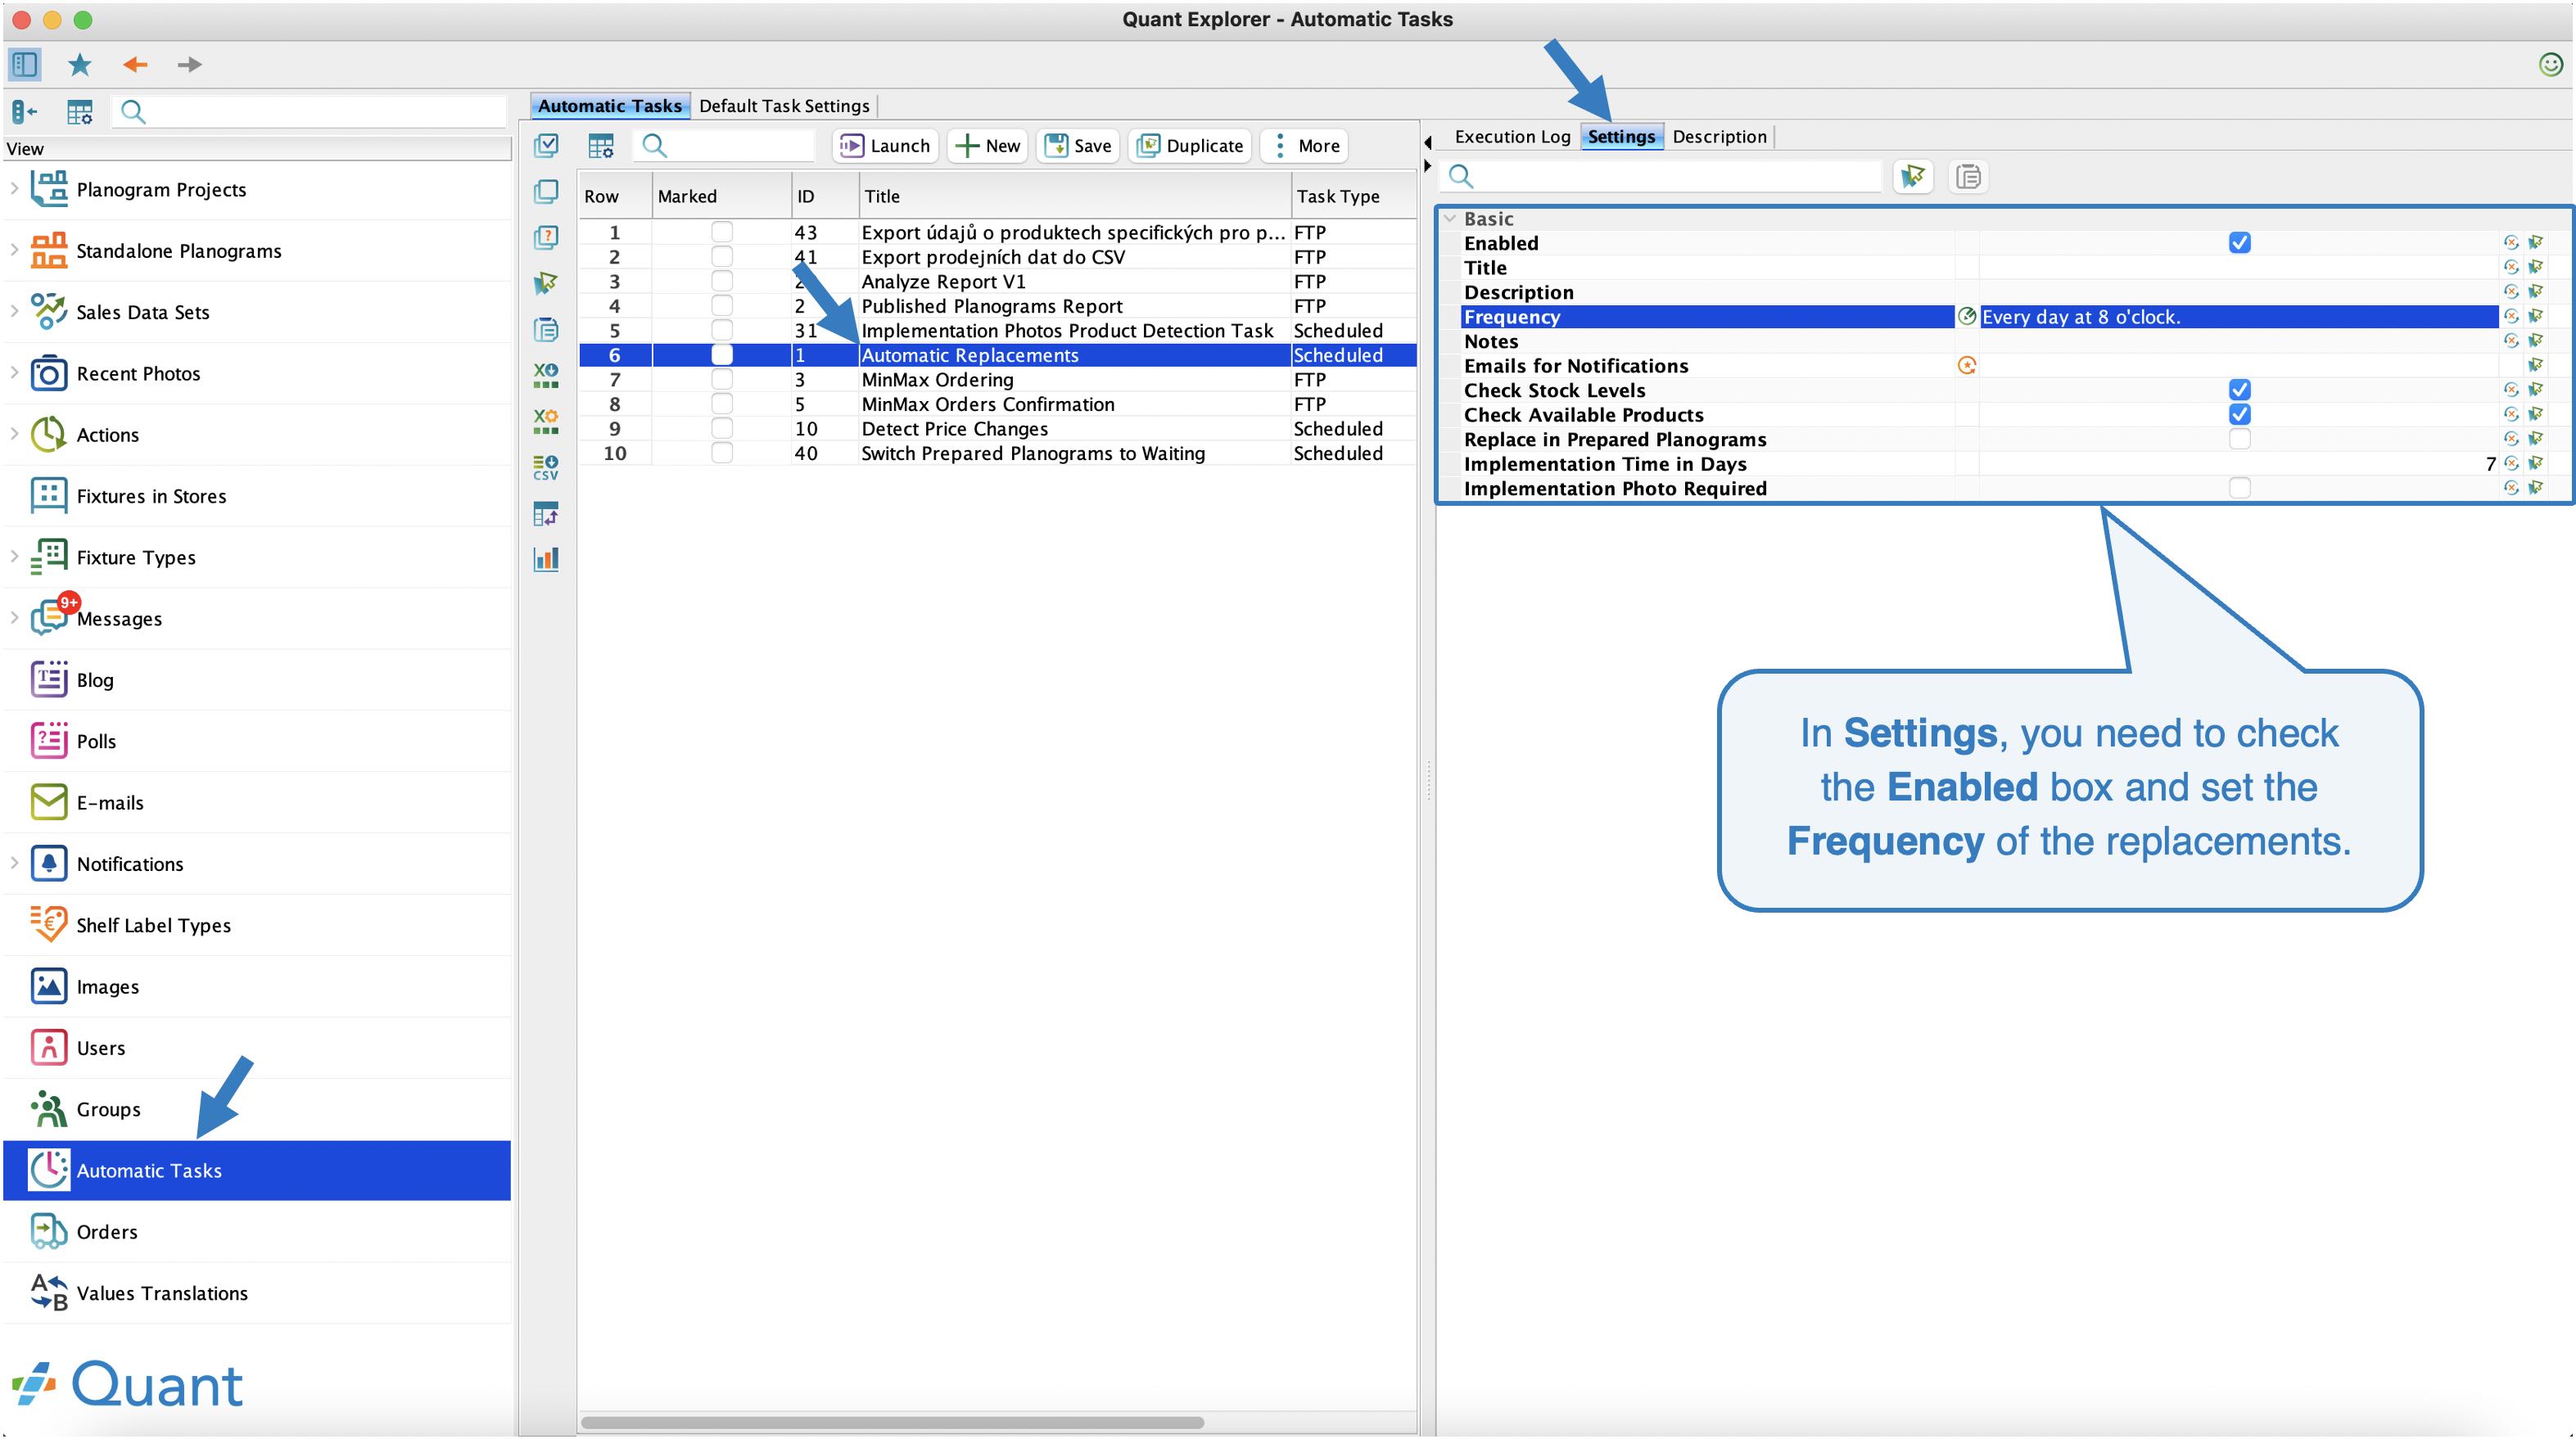The image size is (2576, 1439).
Task: Click the blue star favorites icon
Action: [80, 65]
